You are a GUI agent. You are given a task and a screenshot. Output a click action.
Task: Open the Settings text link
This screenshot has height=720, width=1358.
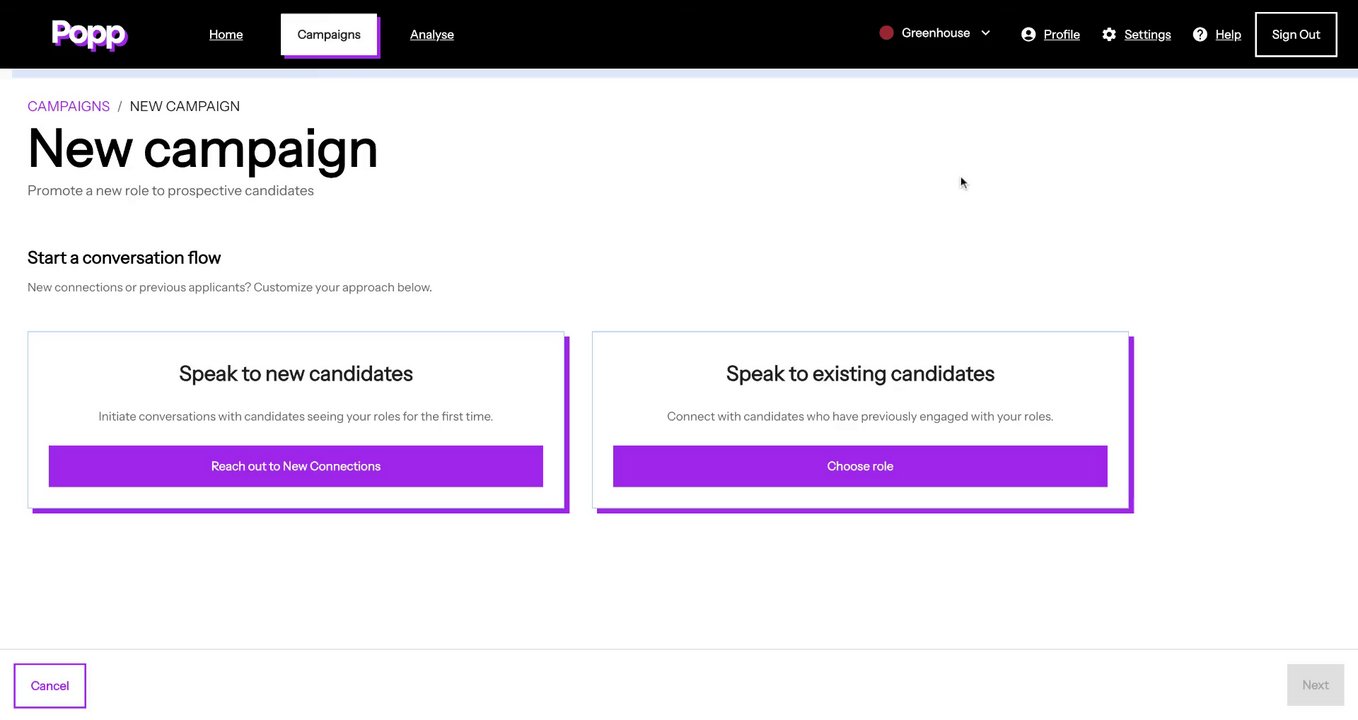1147,34
